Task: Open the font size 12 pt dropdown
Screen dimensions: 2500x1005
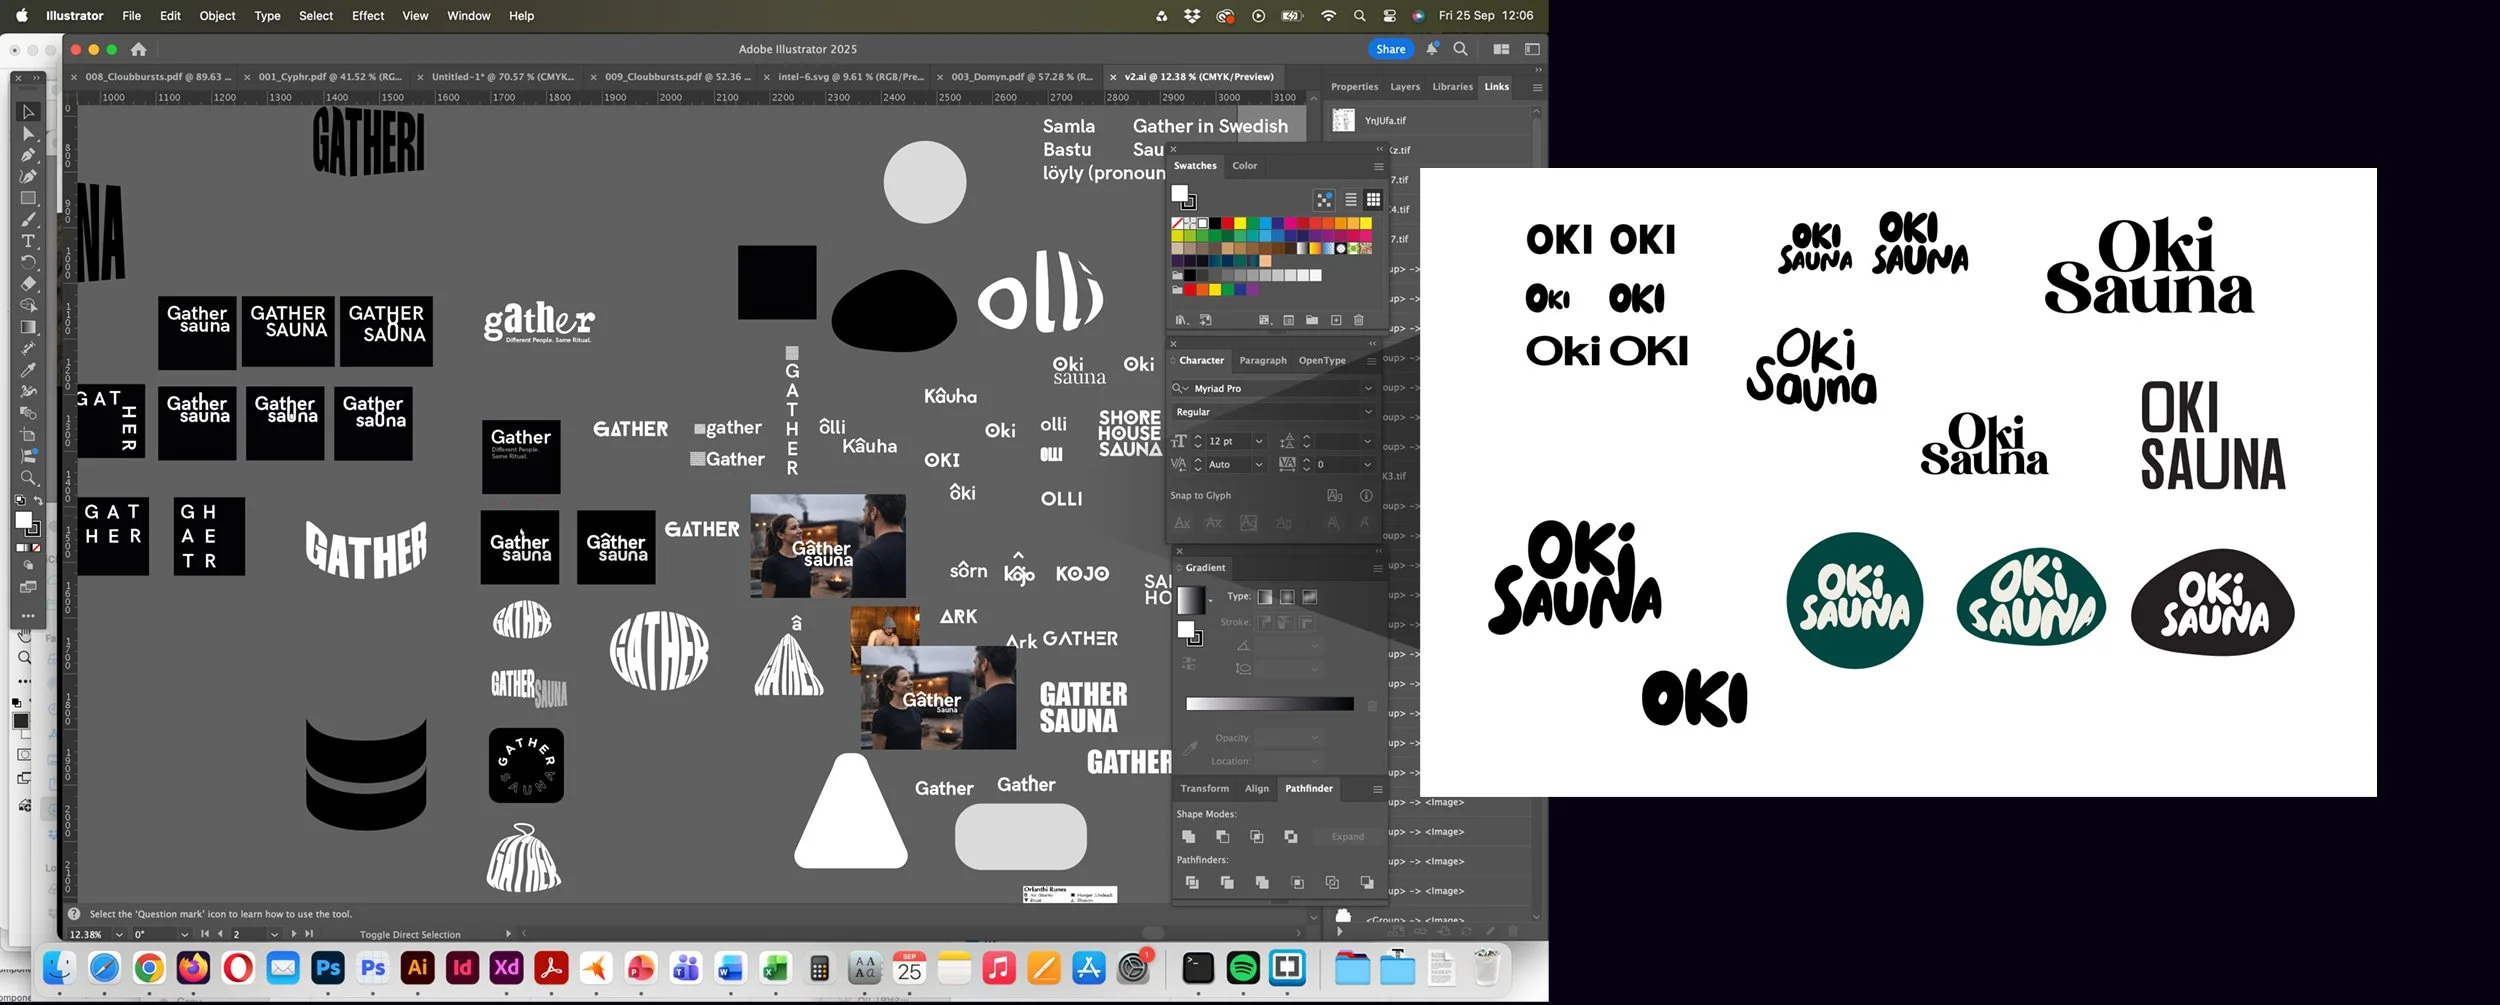Action: point(1260,442)
